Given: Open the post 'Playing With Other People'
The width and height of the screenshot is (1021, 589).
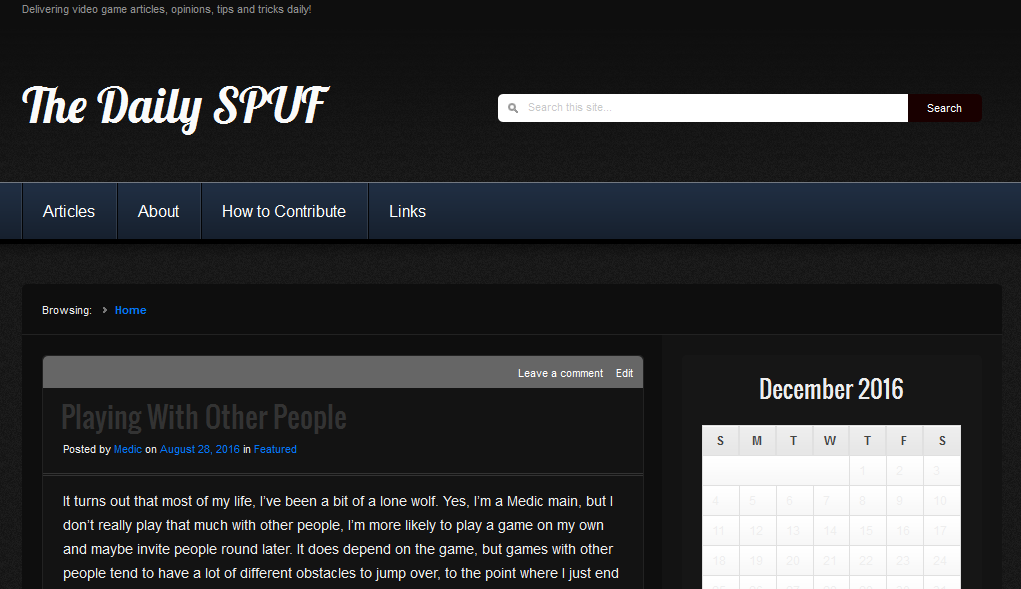Looking at the screenshot, I should [204, 417].
